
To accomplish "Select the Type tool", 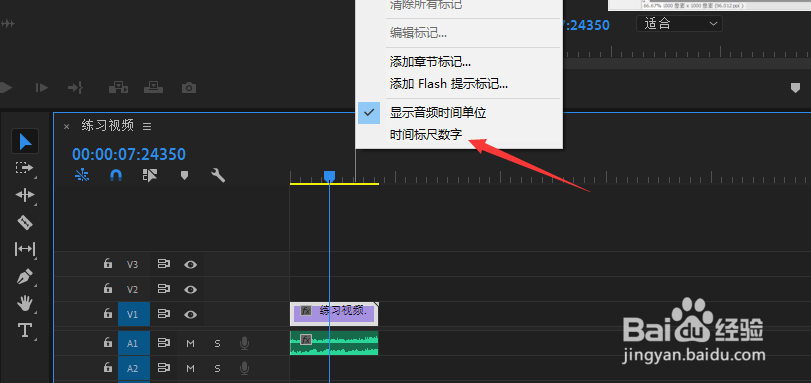I will click(x=25, y=330).
